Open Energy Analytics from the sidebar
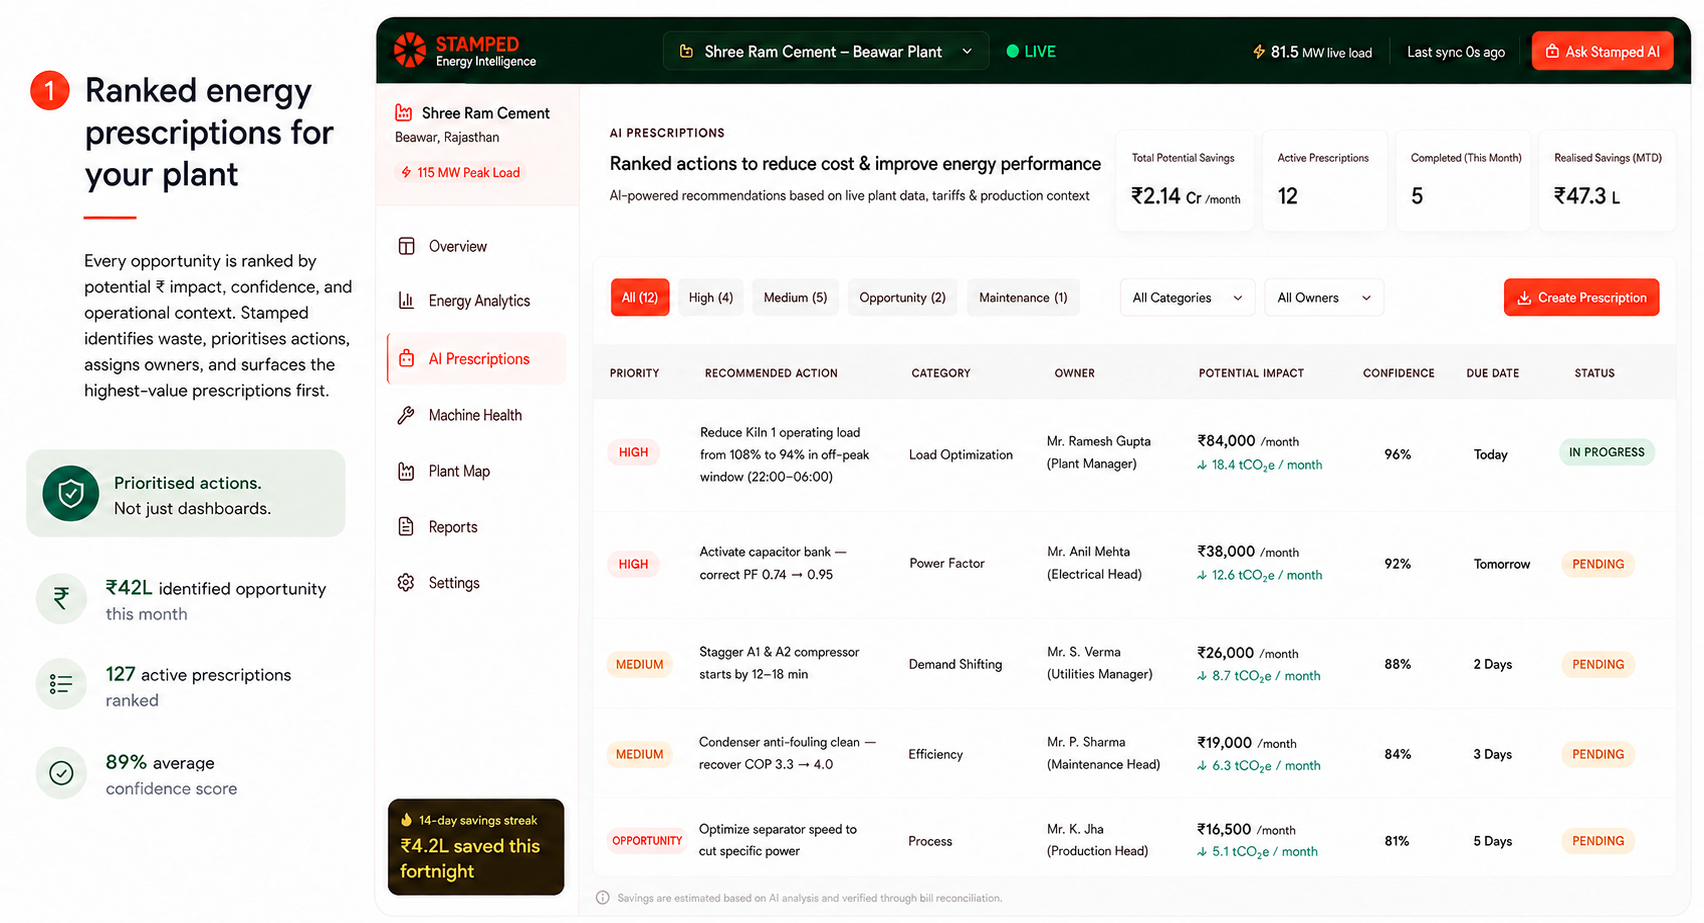 coord(477,300)
